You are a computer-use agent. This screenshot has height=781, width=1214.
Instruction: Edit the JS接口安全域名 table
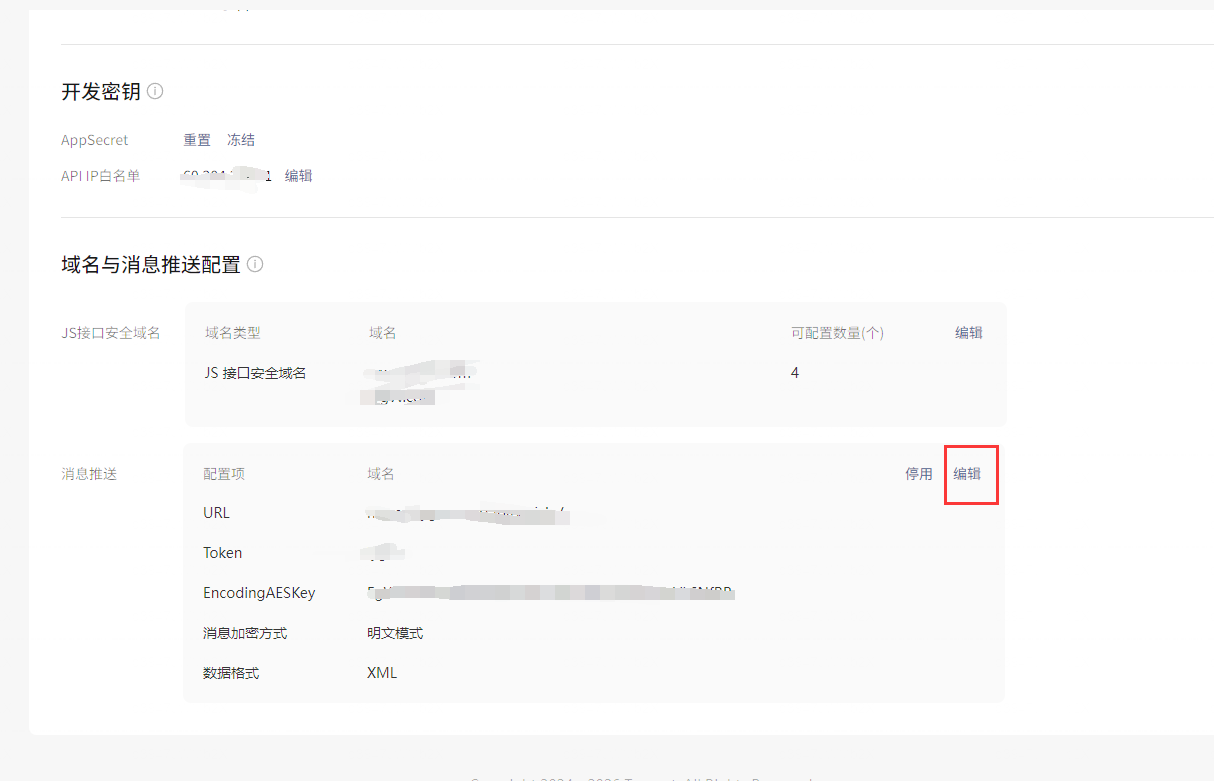pos(969,333)
